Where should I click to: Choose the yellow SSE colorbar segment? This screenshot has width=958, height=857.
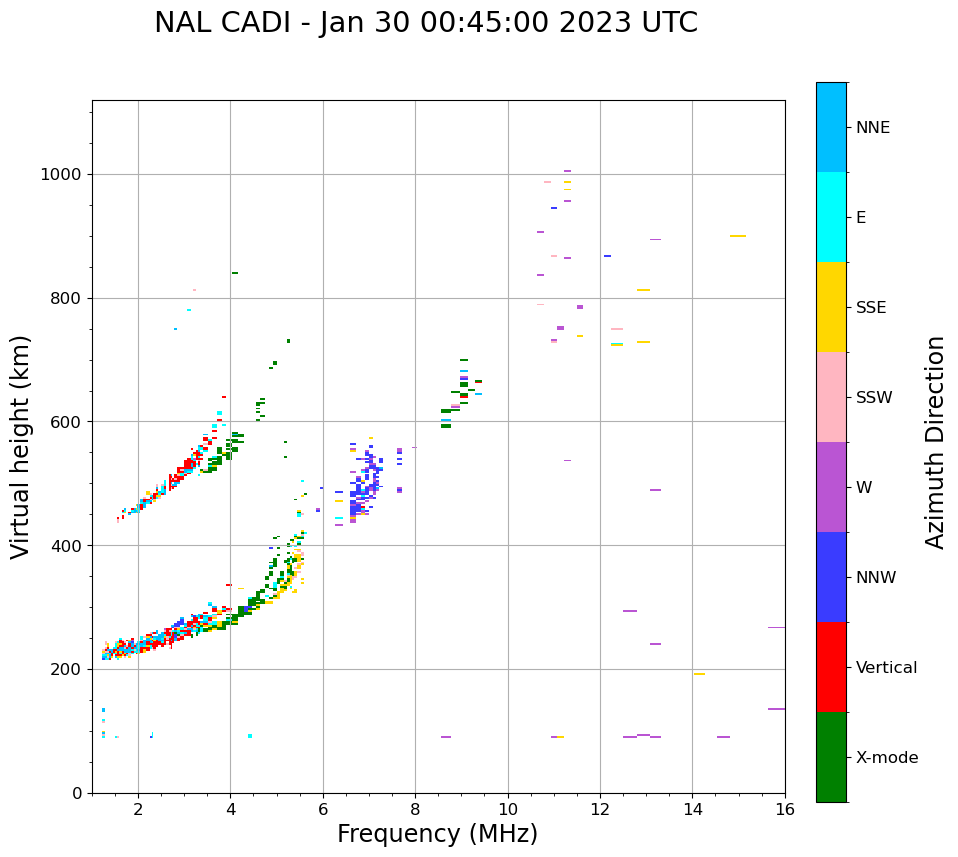[831, 307]
